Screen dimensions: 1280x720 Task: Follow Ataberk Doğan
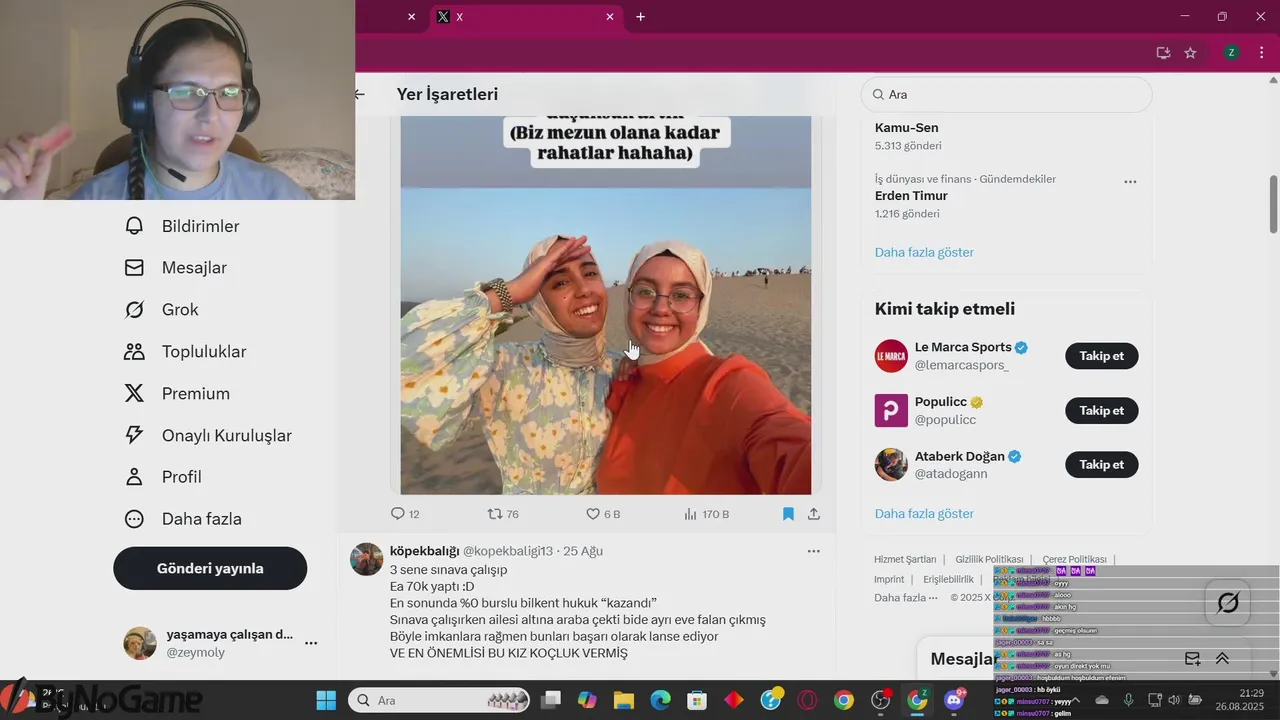point(1102,464)
